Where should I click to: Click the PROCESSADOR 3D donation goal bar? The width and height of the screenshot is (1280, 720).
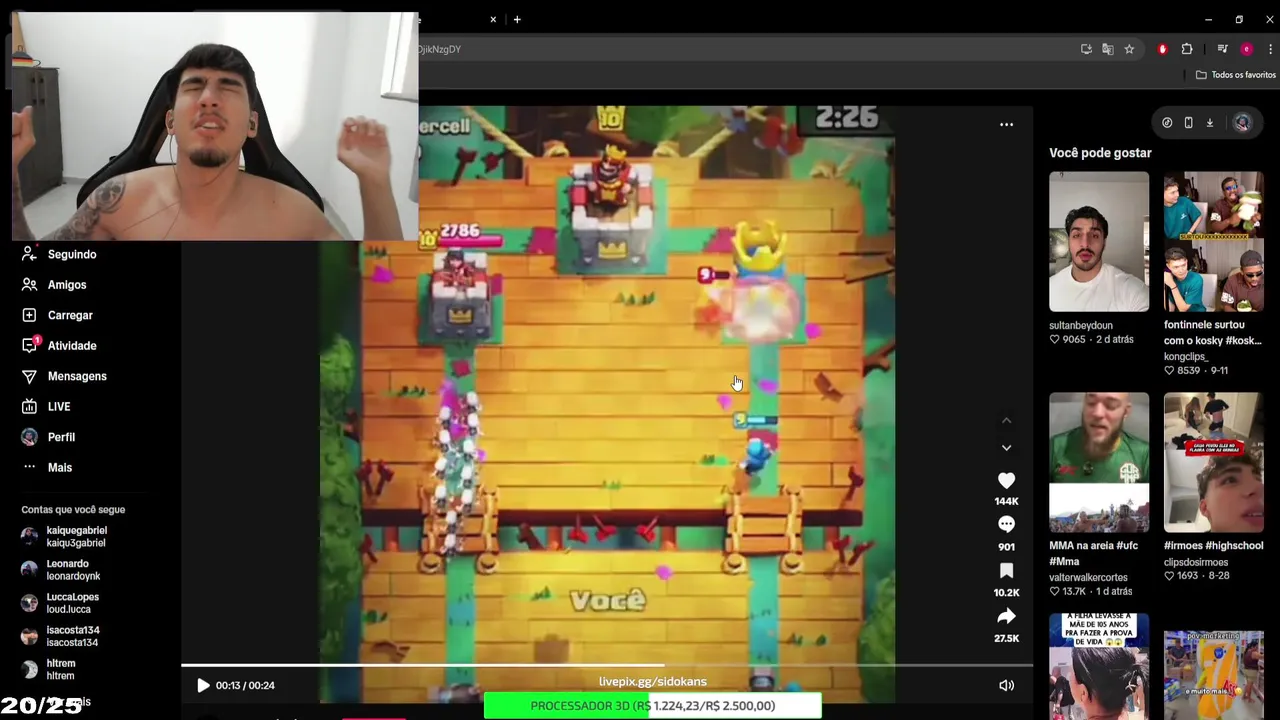[x=652, y=706]
